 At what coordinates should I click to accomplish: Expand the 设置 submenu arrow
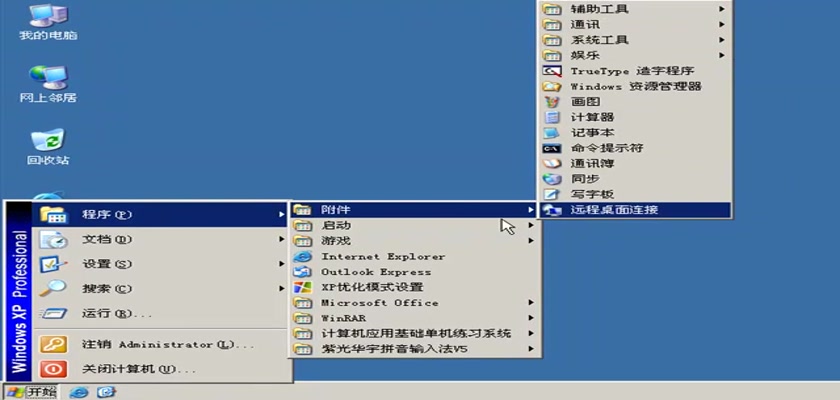pyautogui.click(x=282, y=263)
